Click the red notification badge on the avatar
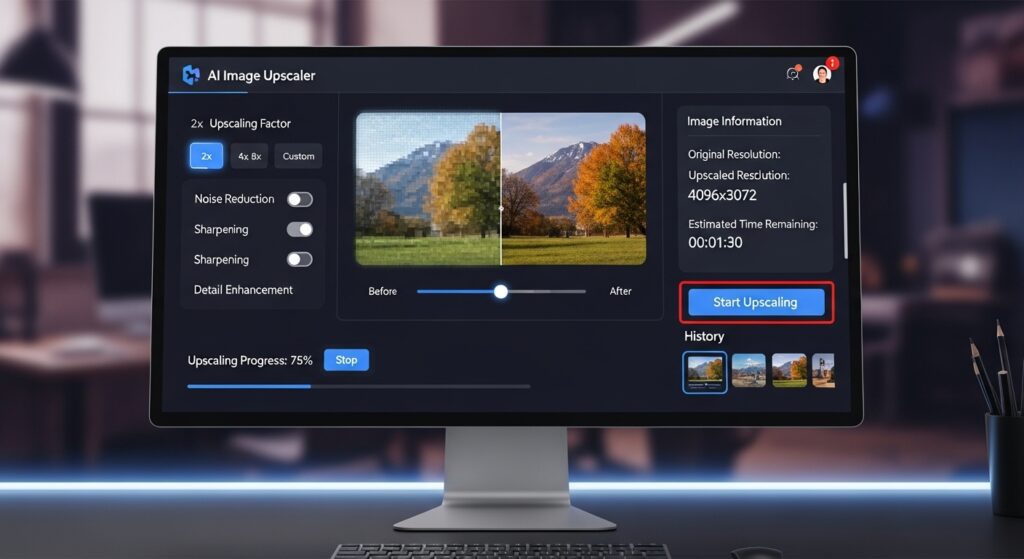The height and width of the screenshot is (559, 1024). point(832,63)
